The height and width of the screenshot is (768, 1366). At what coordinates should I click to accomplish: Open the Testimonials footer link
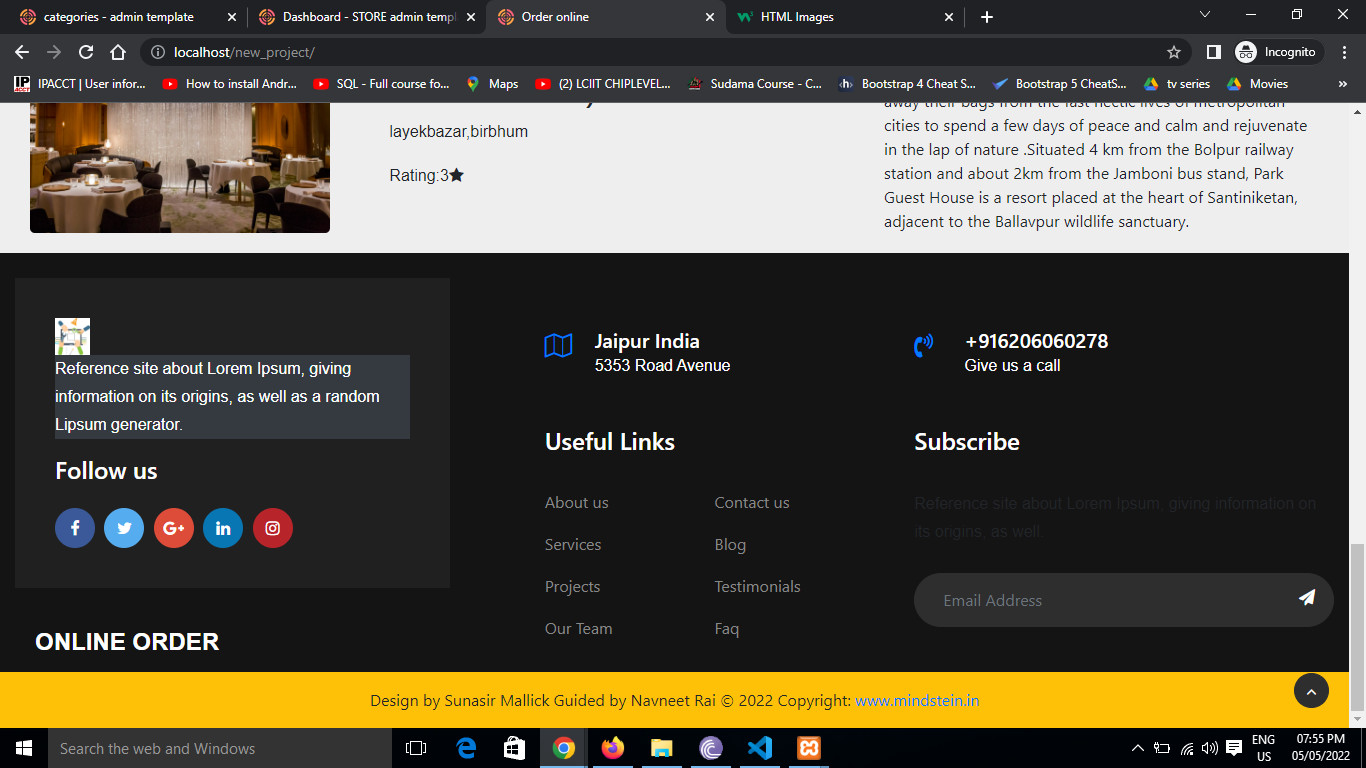(757, 587)
